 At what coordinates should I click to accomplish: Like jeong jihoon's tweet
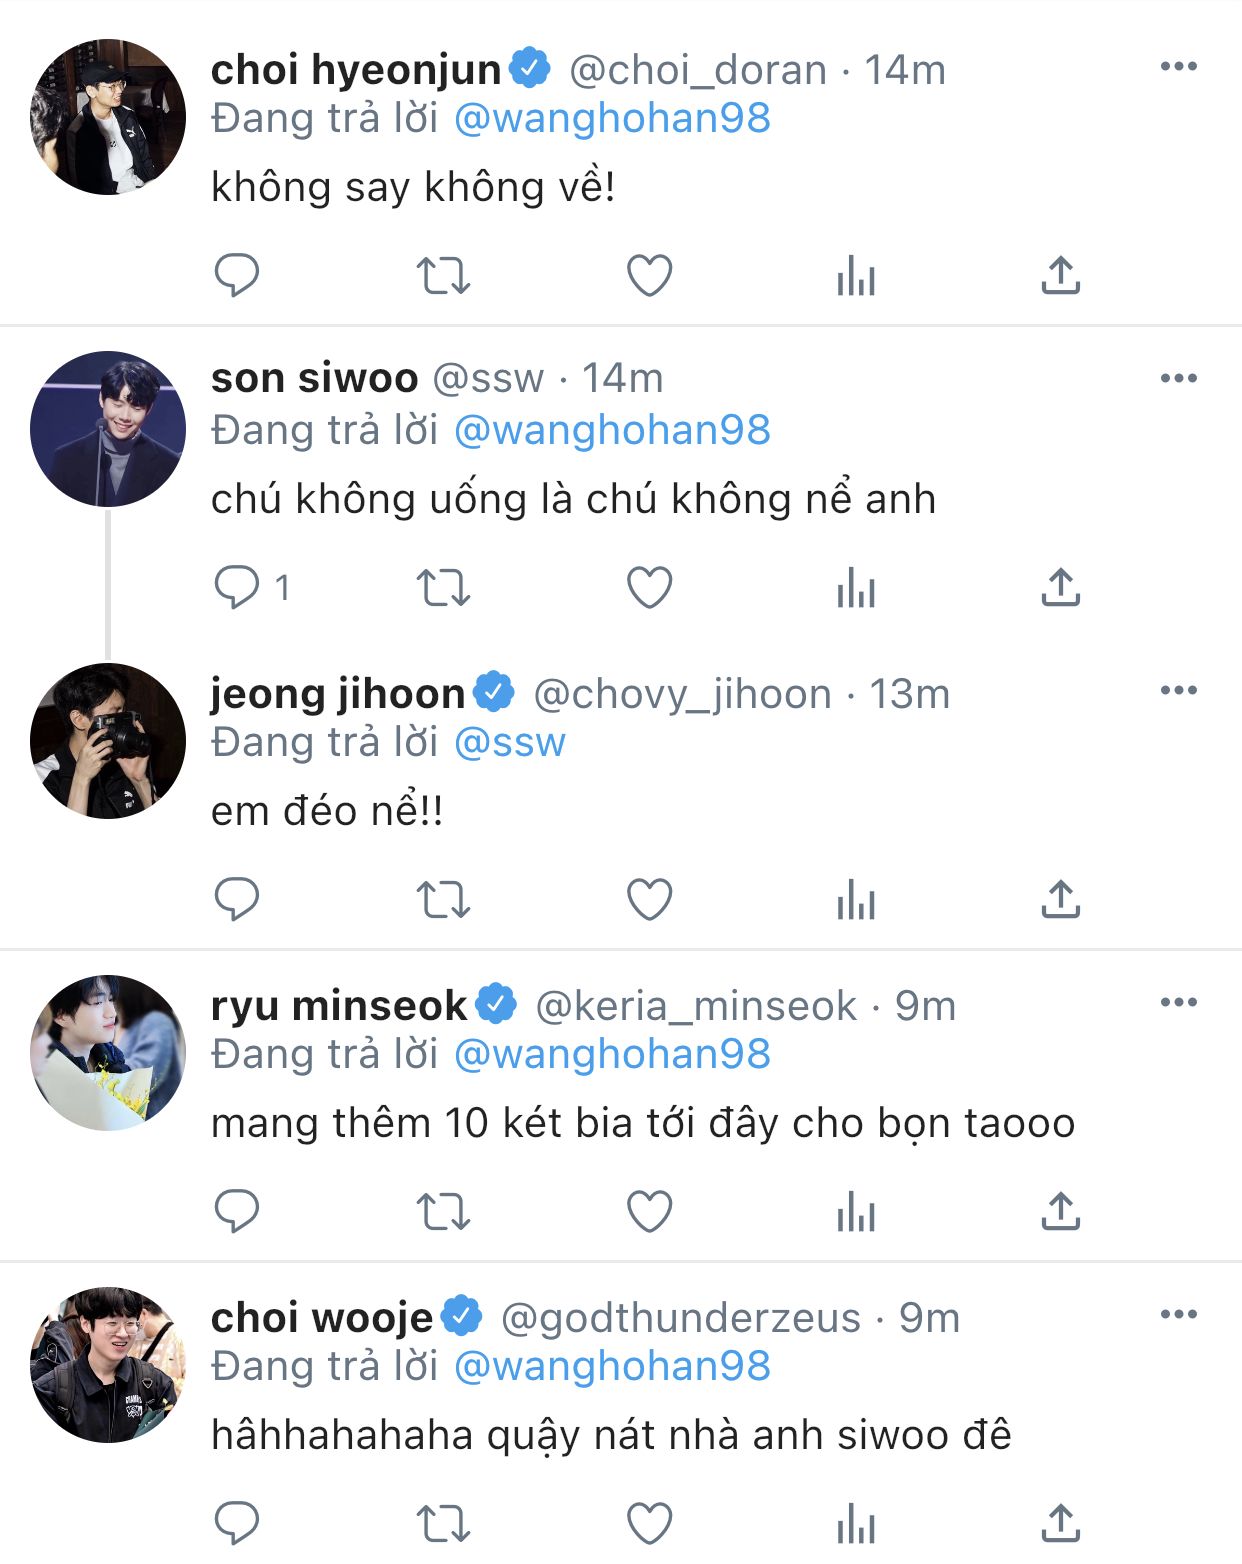(x=649, y=899)
